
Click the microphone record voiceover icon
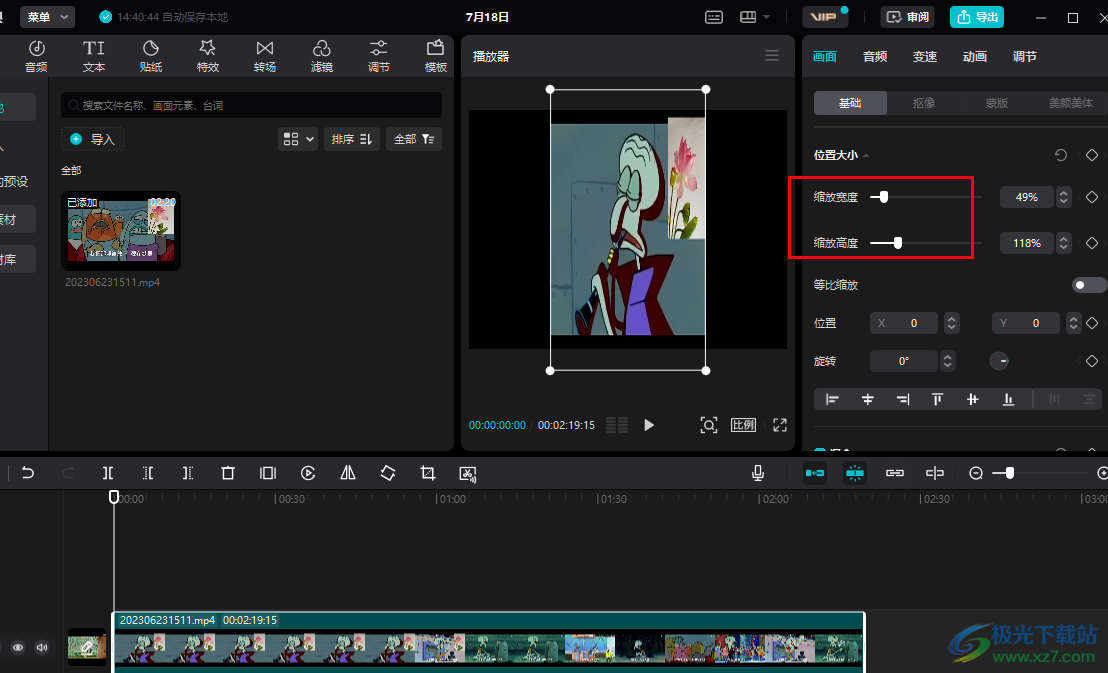(x=758, y=473)
